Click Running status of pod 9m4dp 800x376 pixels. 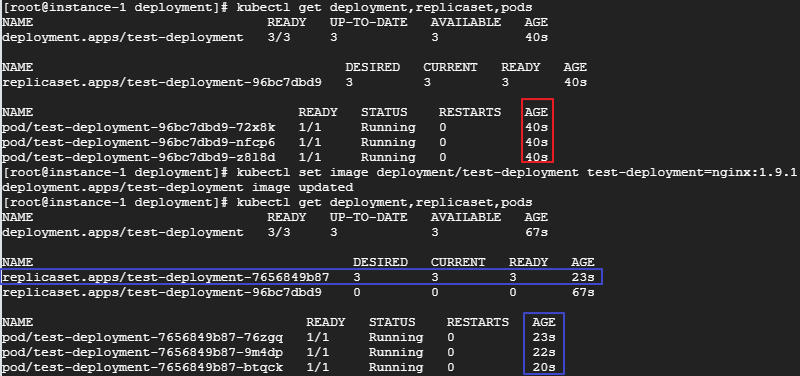click(x=396, y=353)
